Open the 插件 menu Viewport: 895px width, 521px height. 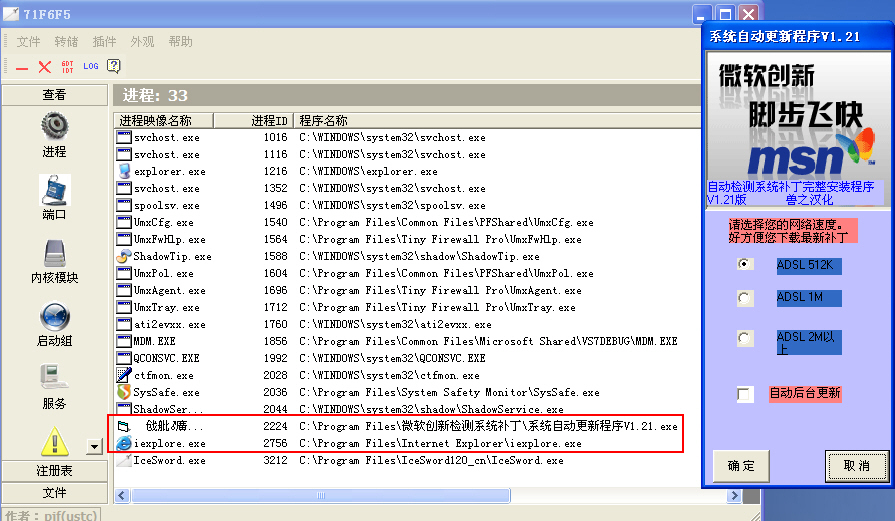click(x=104, y=42)
